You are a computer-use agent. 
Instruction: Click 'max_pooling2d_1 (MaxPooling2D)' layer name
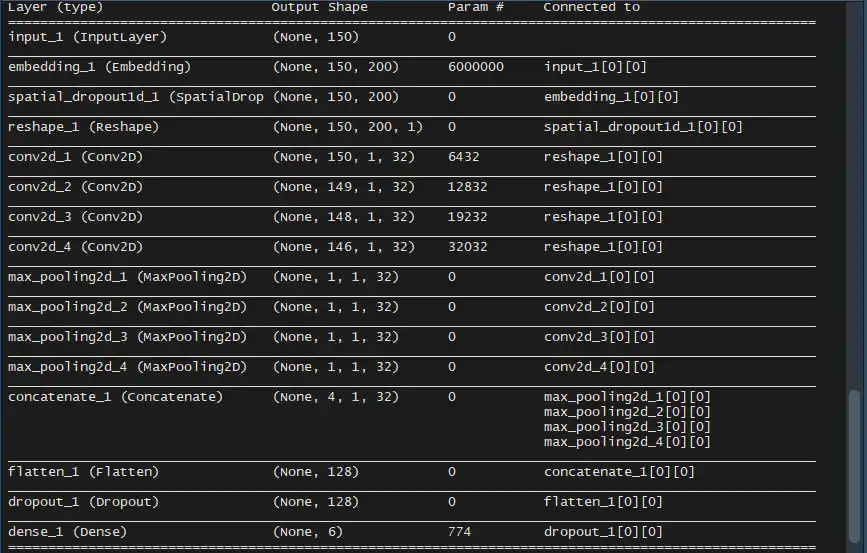click(x=128, y=276)
